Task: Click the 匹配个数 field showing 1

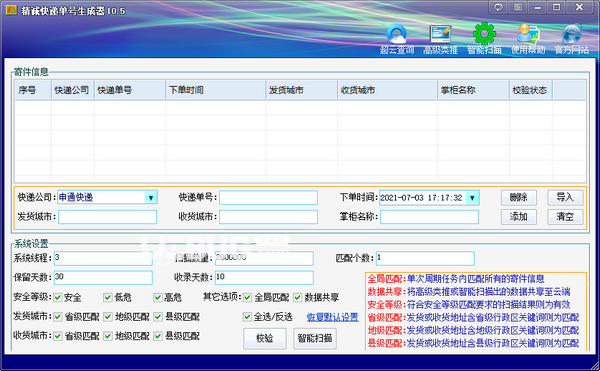Action: click(426, 258)
